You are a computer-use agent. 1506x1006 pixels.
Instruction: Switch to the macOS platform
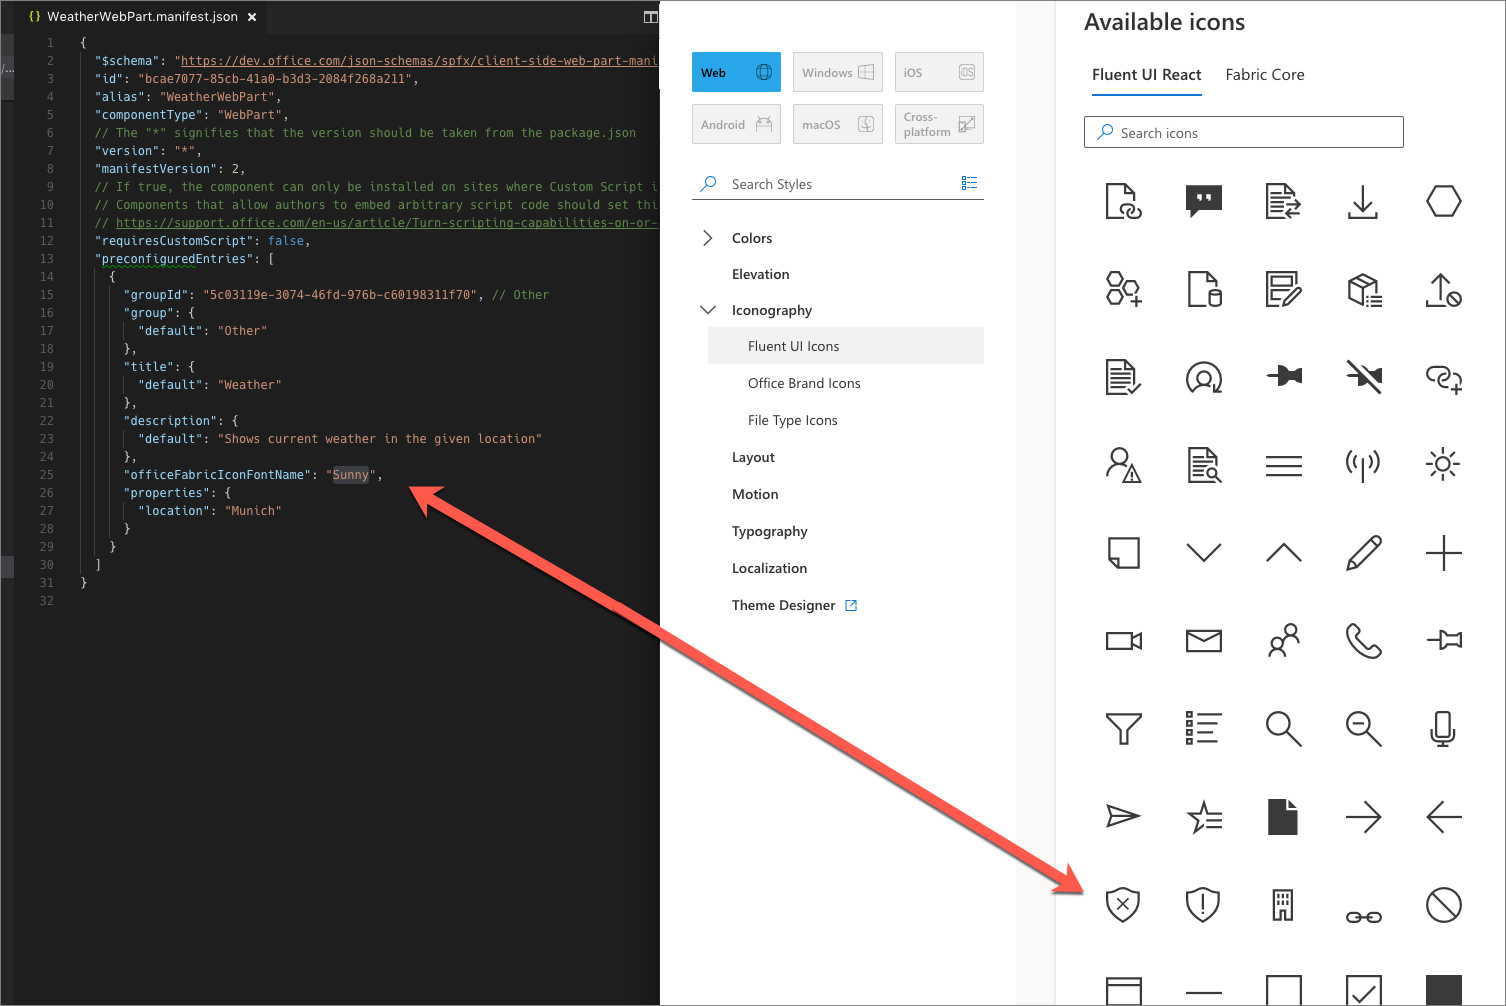pyautogui.click(x=838, y=124)
